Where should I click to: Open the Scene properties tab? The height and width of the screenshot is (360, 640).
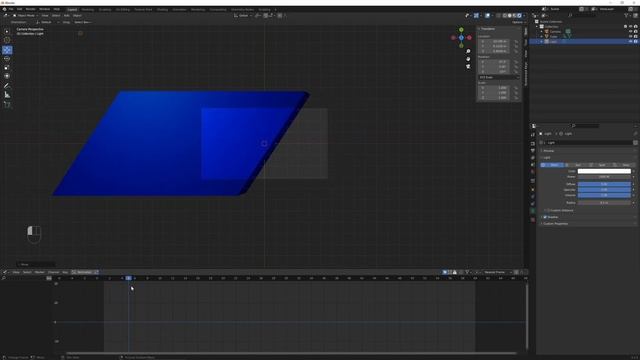(533, 164)
